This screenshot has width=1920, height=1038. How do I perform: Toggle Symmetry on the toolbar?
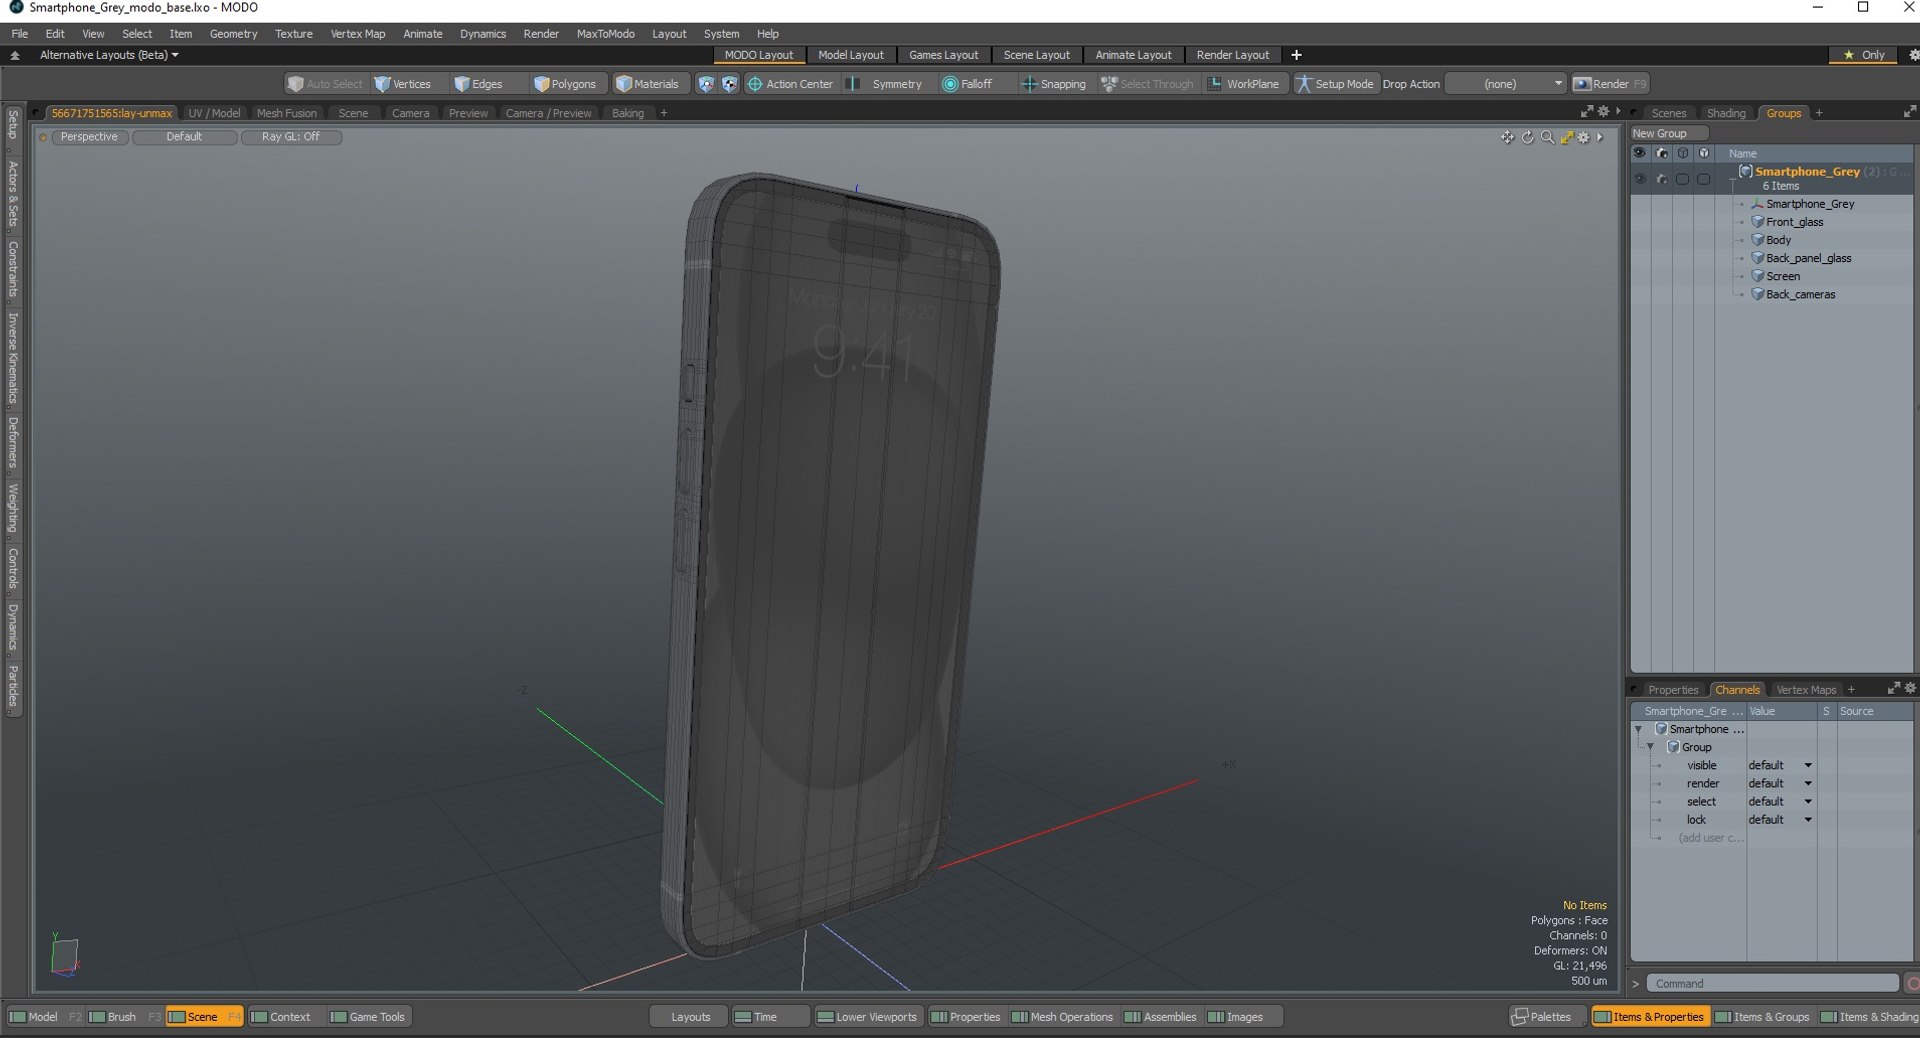pyautogui.click(x=886, y=84)
